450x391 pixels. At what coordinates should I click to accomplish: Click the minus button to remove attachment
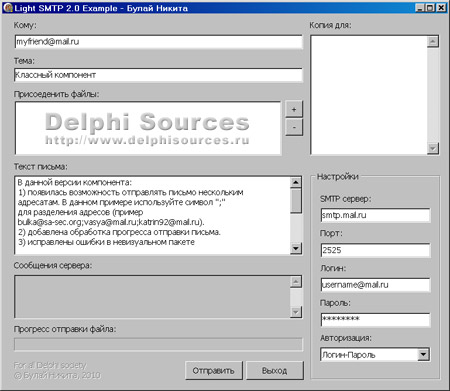pyautogui.click(x=294, y=127)
